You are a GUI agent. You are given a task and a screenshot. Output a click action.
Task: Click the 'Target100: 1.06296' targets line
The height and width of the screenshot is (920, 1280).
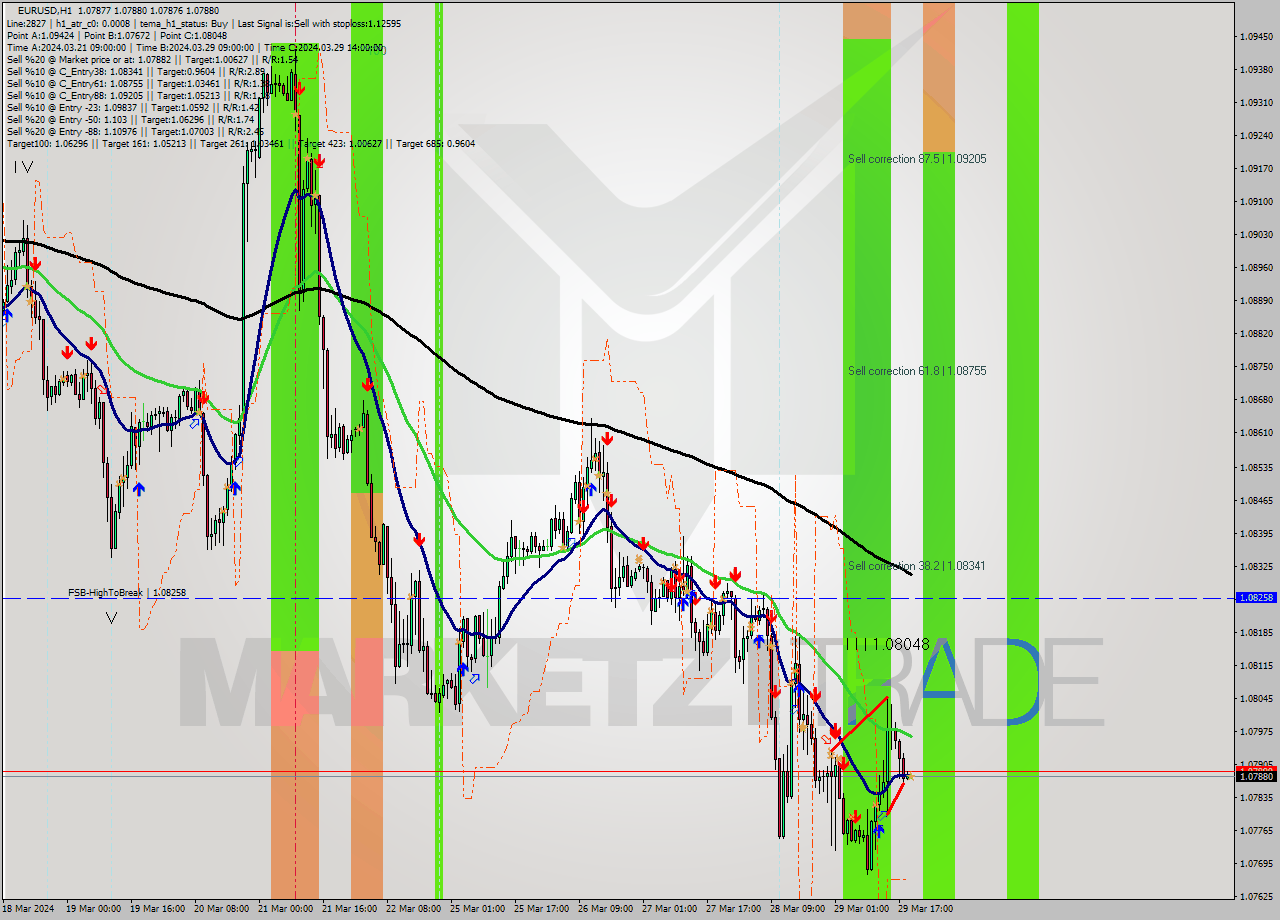coord(240,143)
